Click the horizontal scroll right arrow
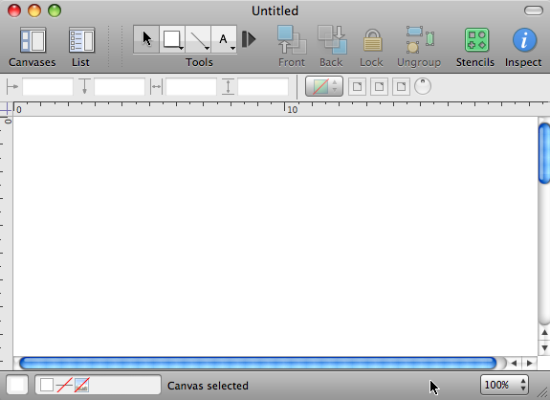This screenshot has width=550, height=400. (529, 363)
